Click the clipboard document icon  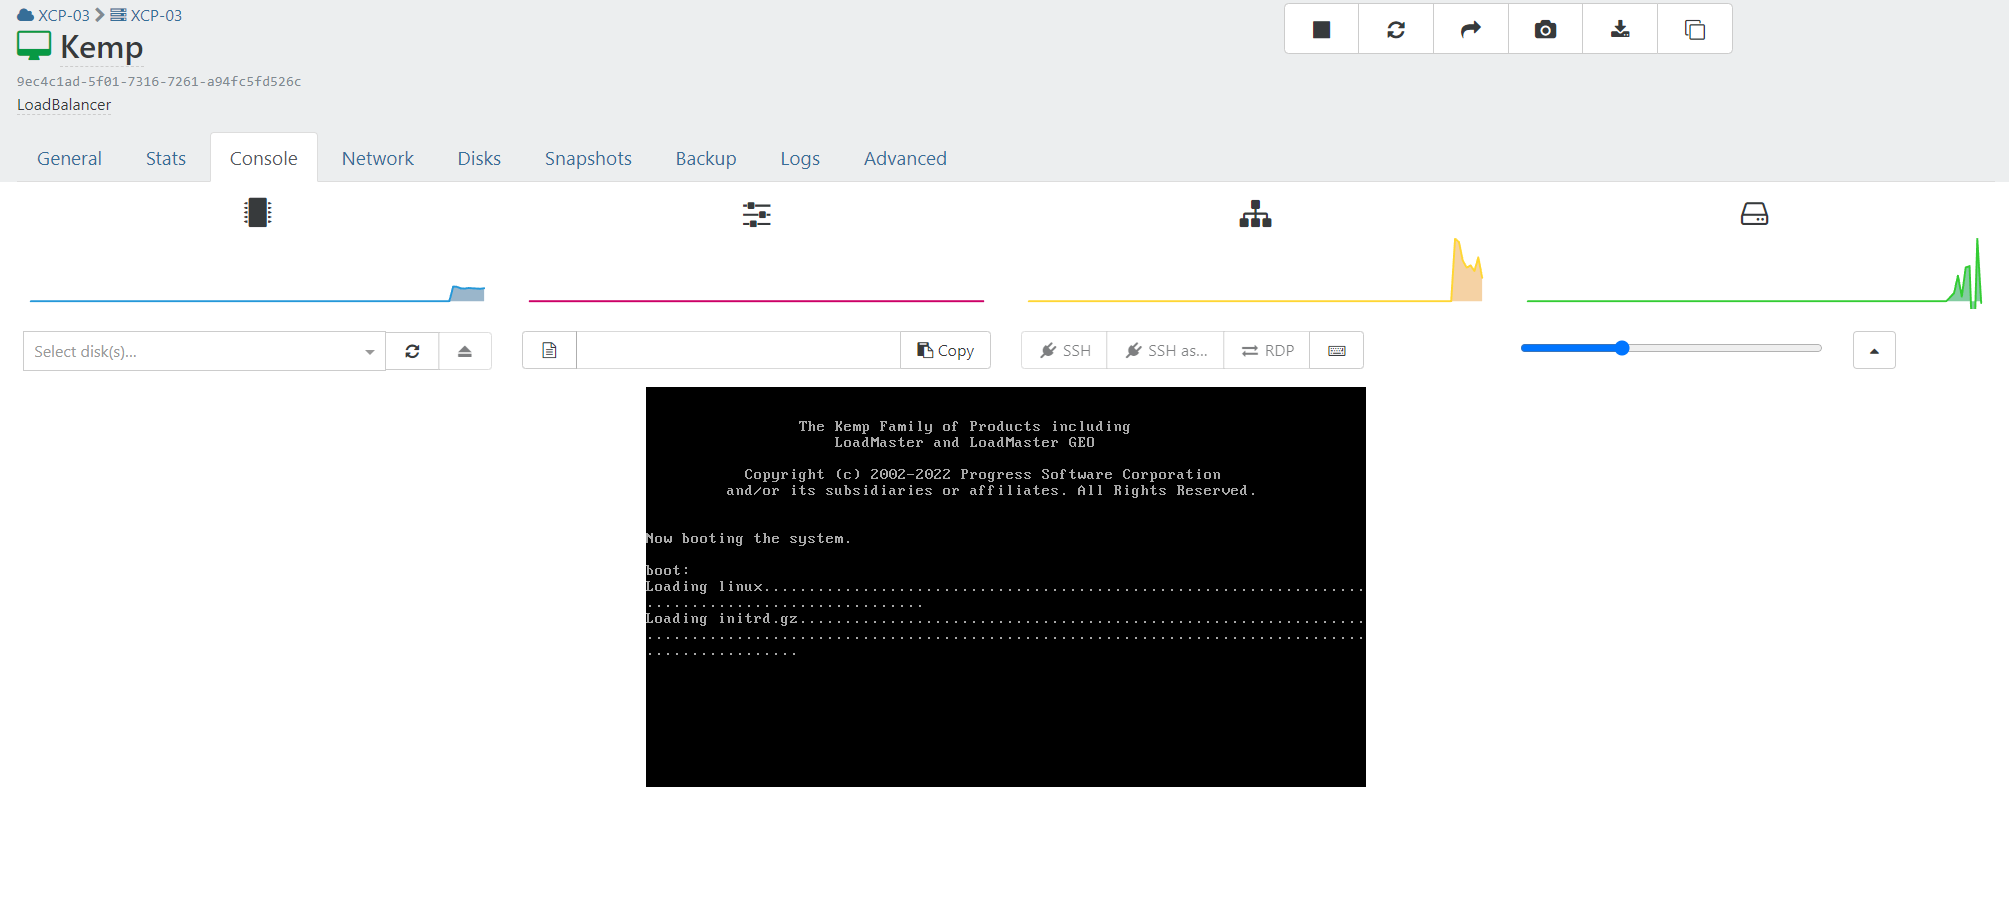click(549, 350)
